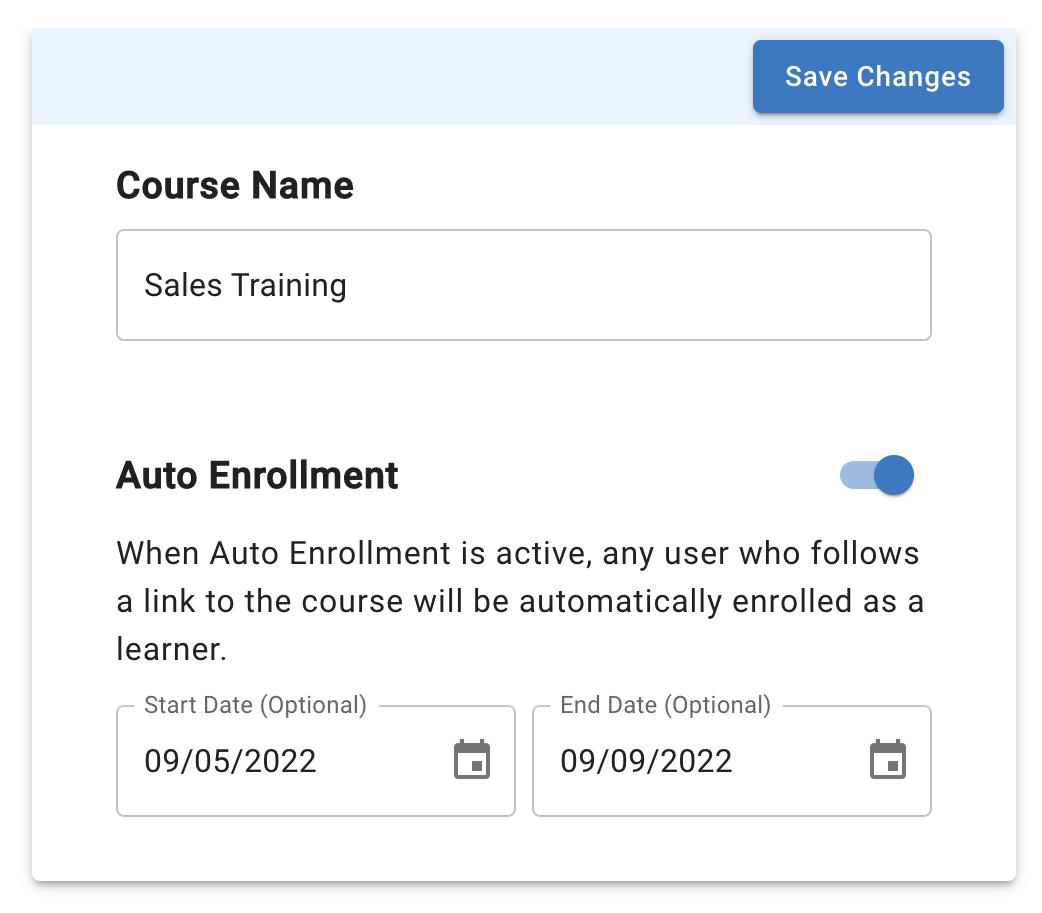
Task: Select the year 2022 in End Date
Action: (x=697, y=762)
